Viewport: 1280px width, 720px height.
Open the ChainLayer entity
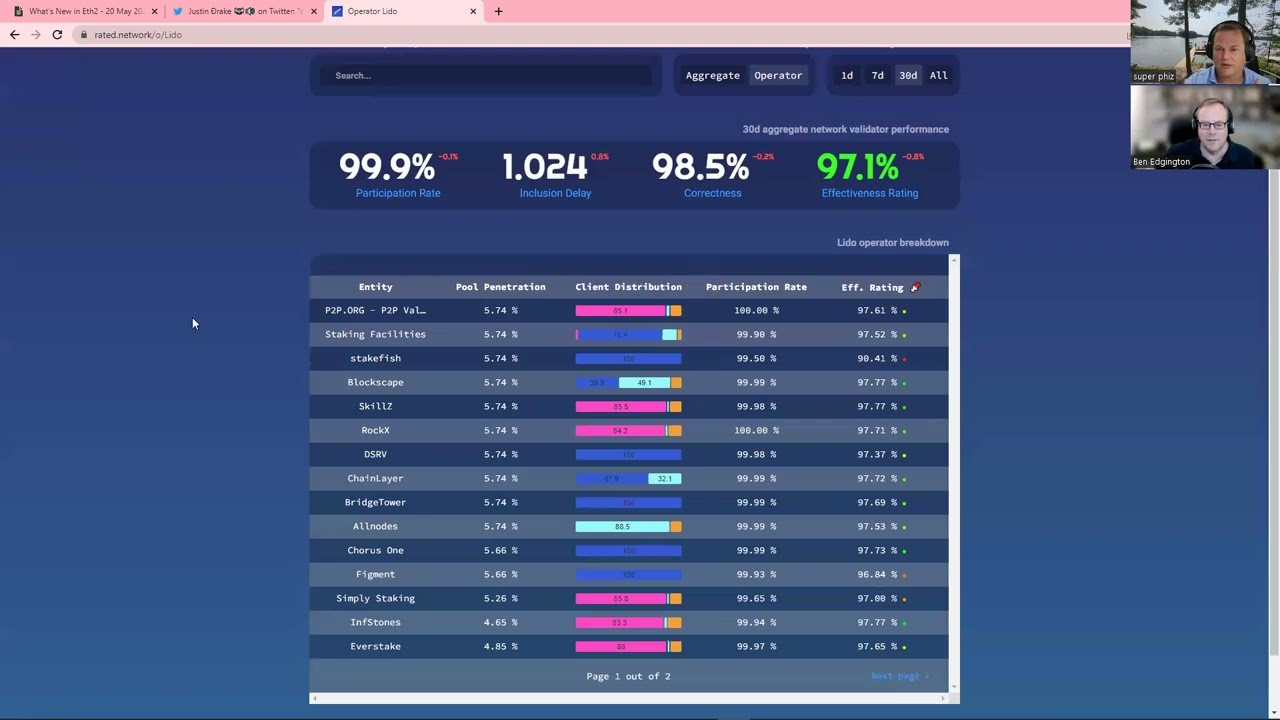[375, 478]
